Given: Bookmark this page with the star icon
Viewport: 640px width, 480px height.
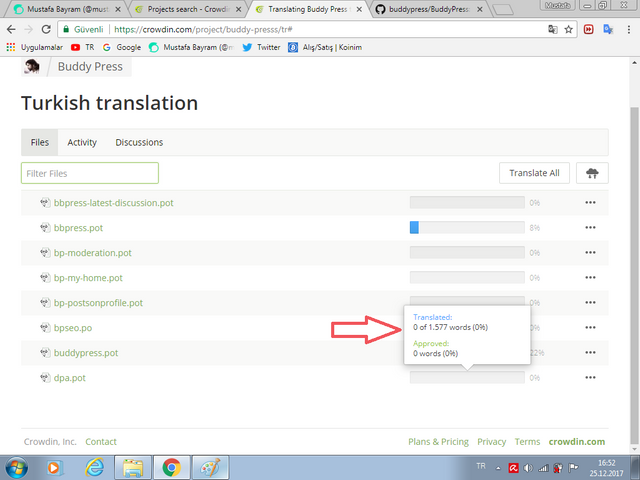Looking at the screenshot, I should coord(568,29).
